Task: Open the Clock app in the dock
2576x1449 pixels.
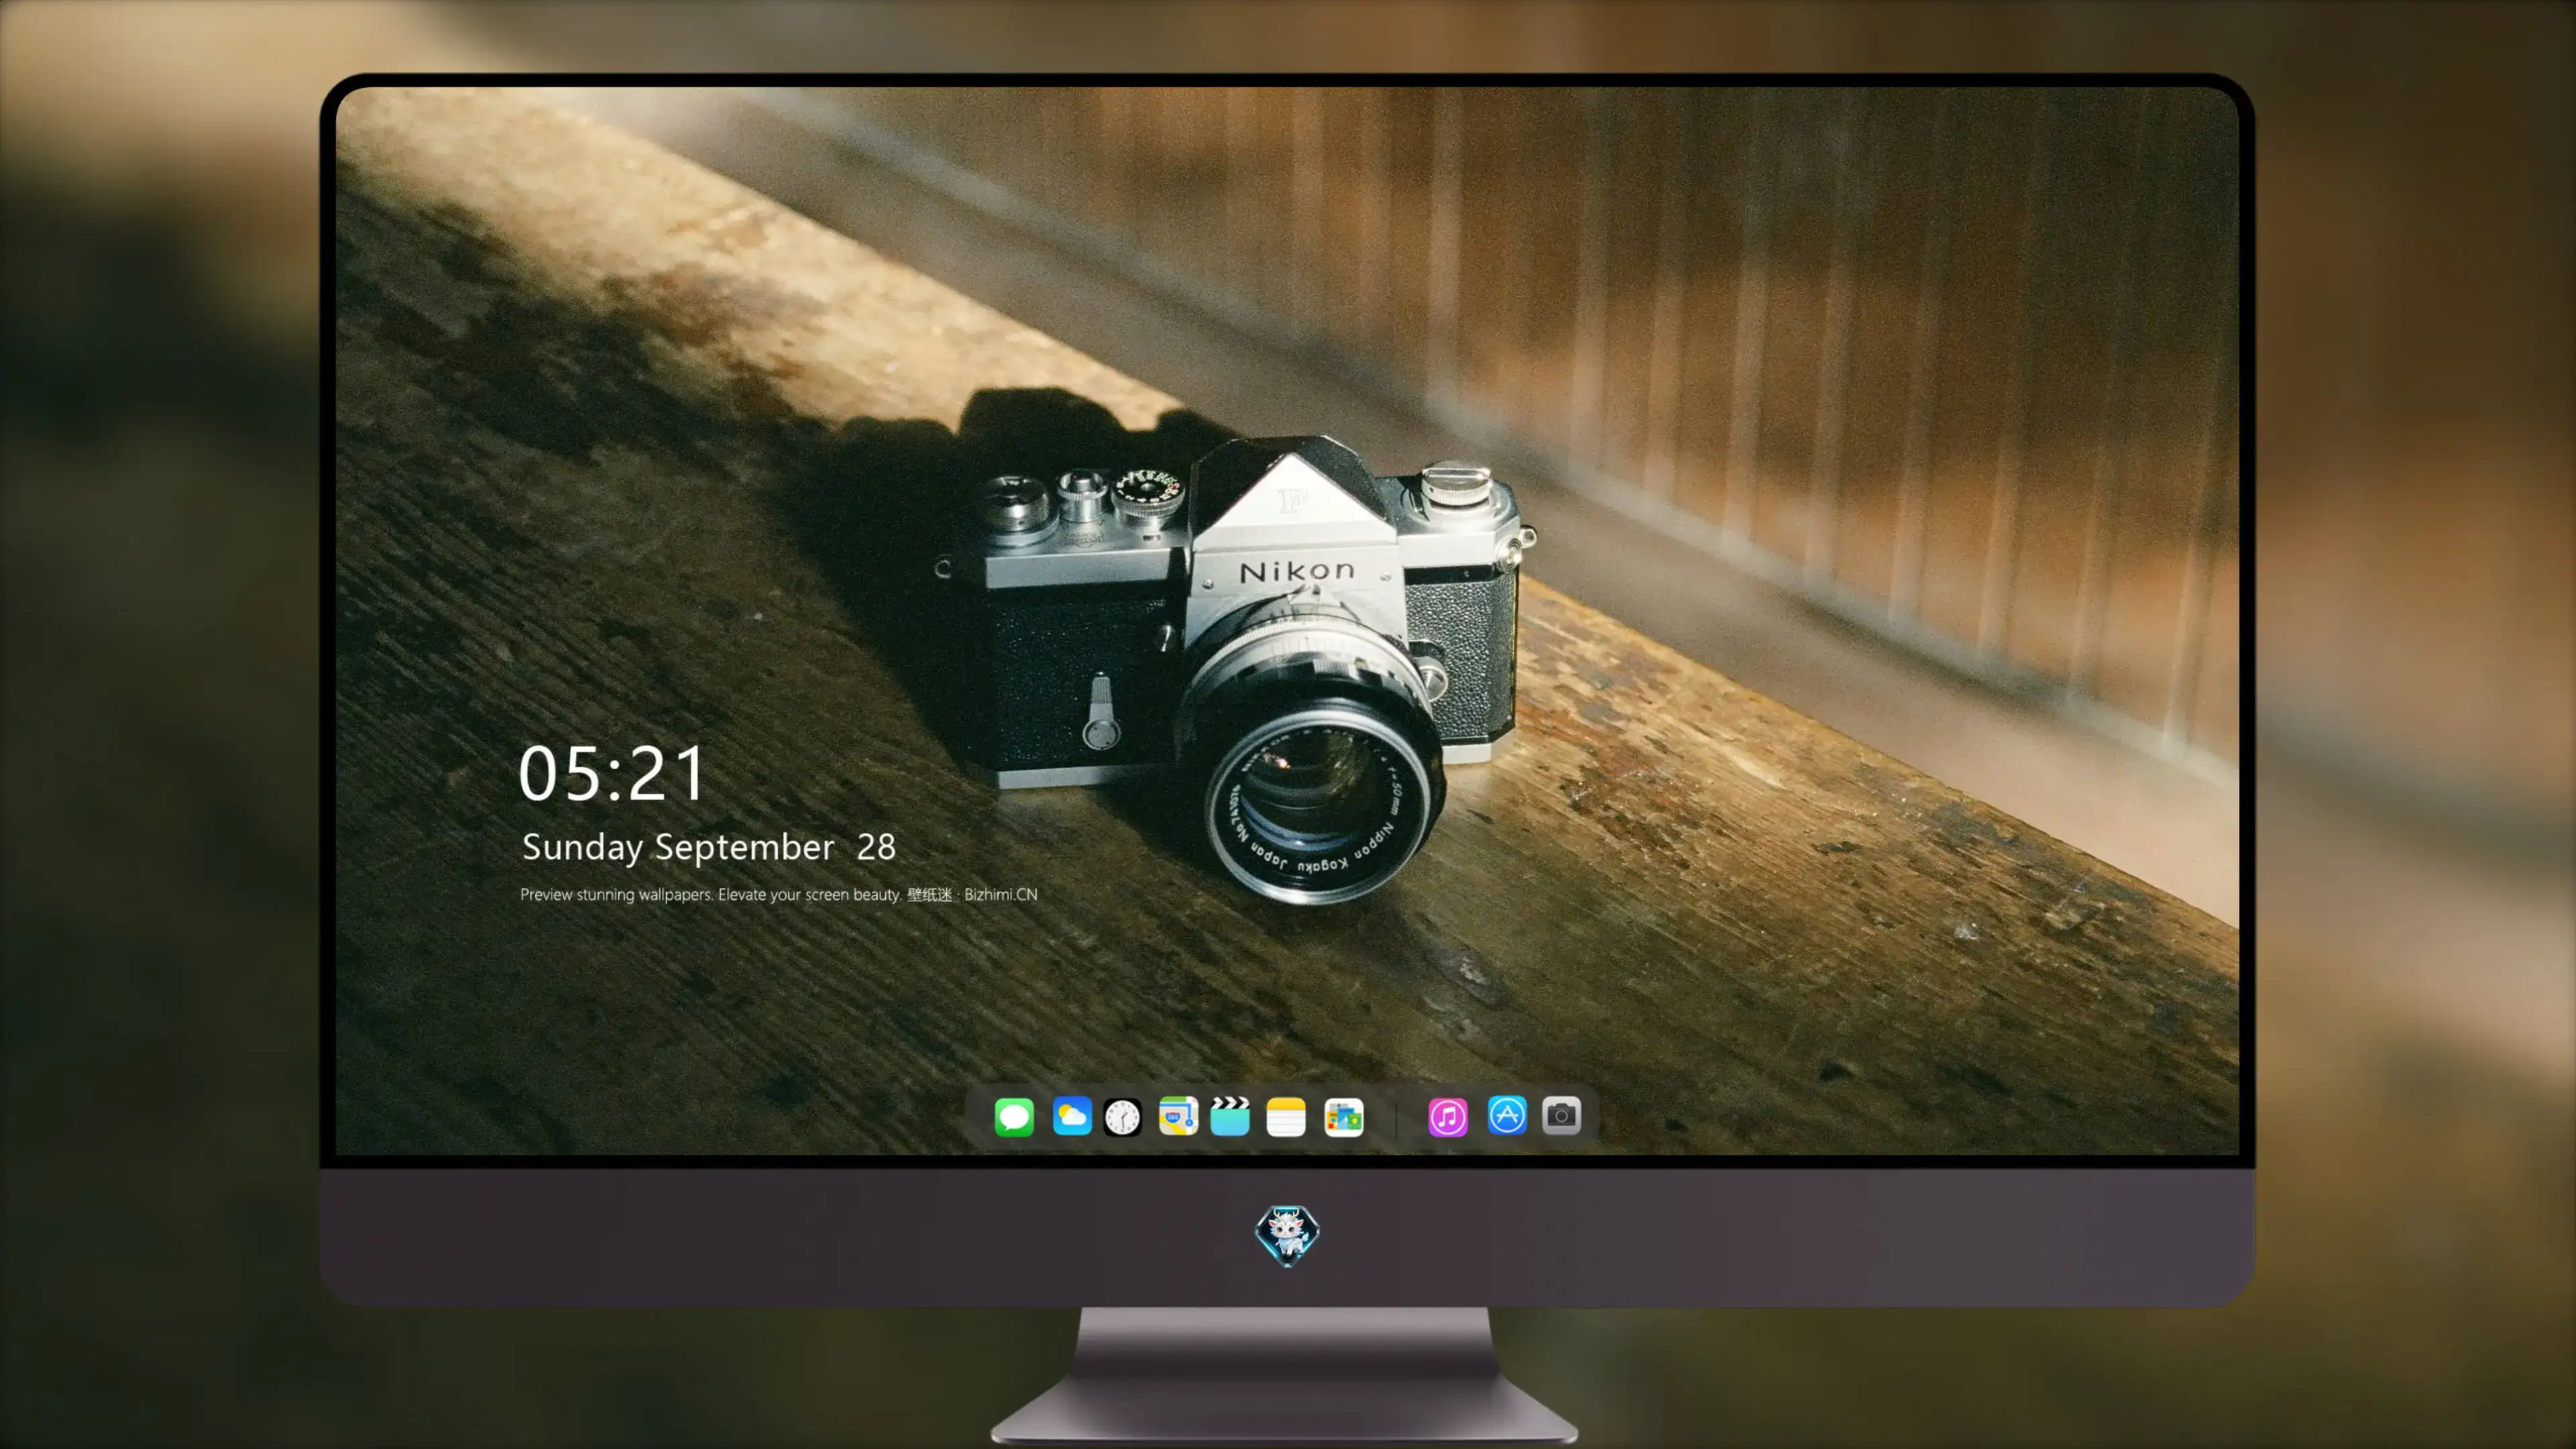Action: click(1123, 1117)
